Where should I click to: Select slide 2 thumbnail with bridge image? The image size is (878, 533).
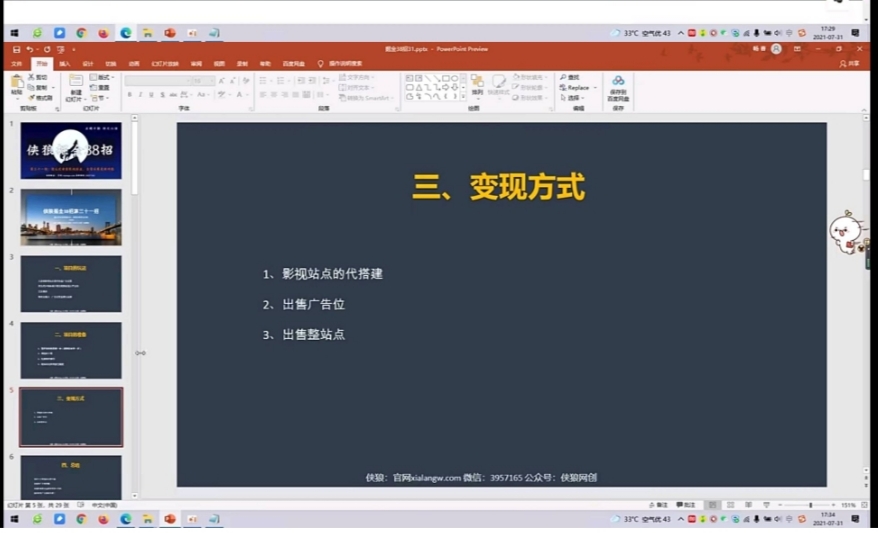click(x=71, y=217)
